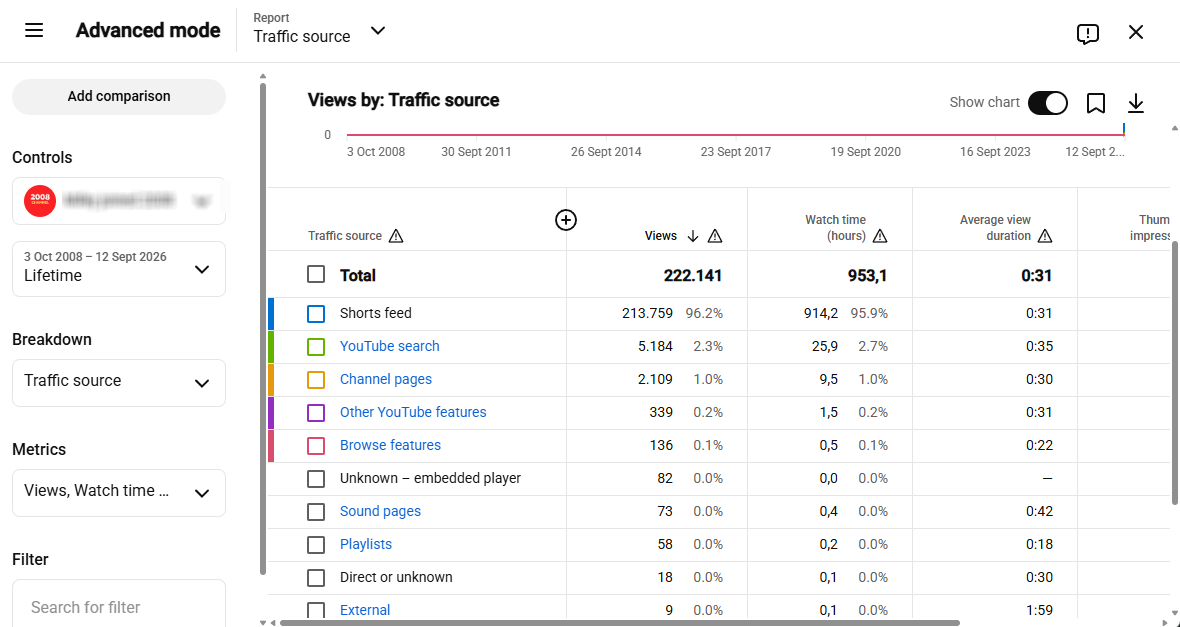Viewport: 1180px width, 627px height.
Task: Toggle the Show chart switch off
Action: (x=1048, y=103)
